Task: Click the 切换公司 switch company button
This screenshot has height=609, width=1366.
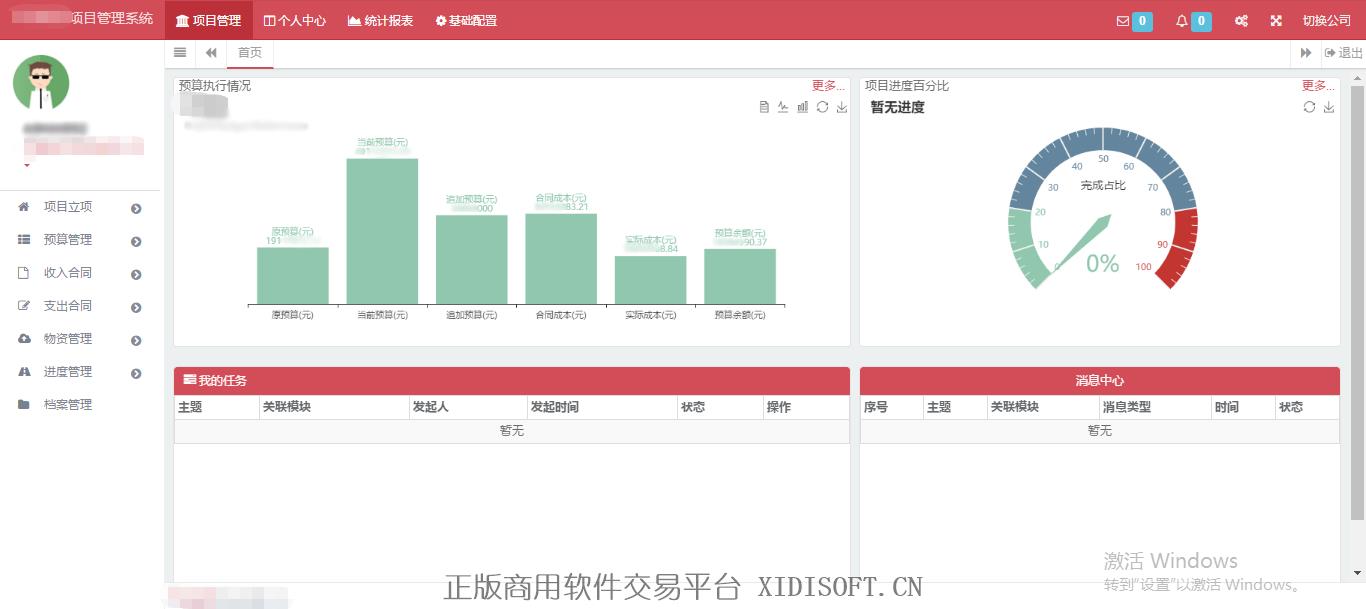Action: 1326,21
